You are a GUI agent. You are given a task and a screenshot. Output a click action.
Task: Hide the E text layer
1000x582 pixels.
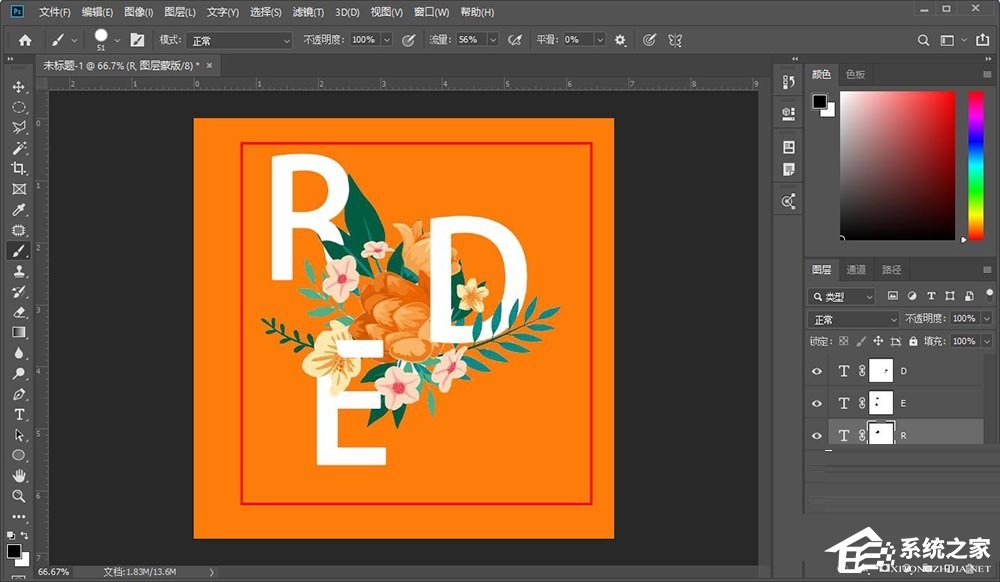815,403
